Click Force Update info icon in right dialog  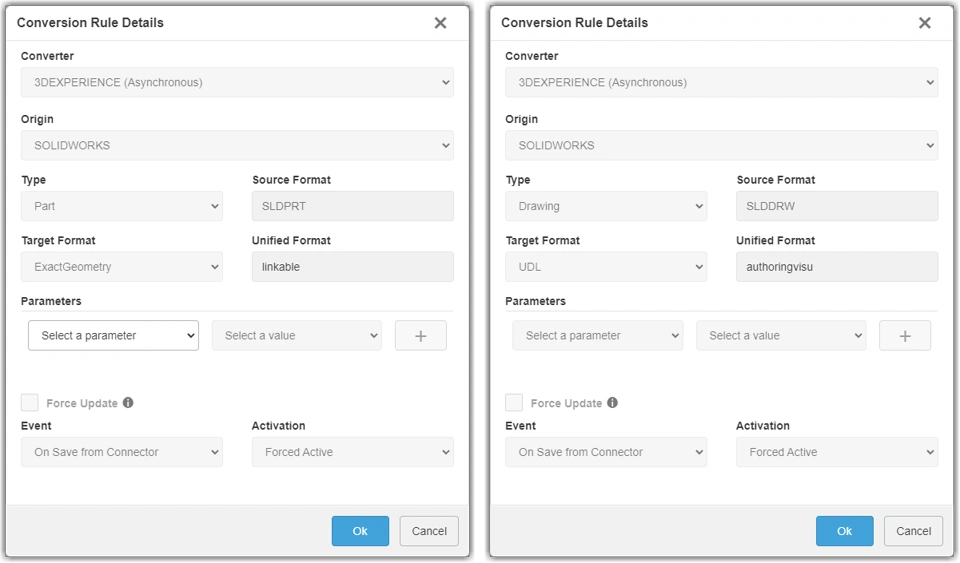pos(612,403)
